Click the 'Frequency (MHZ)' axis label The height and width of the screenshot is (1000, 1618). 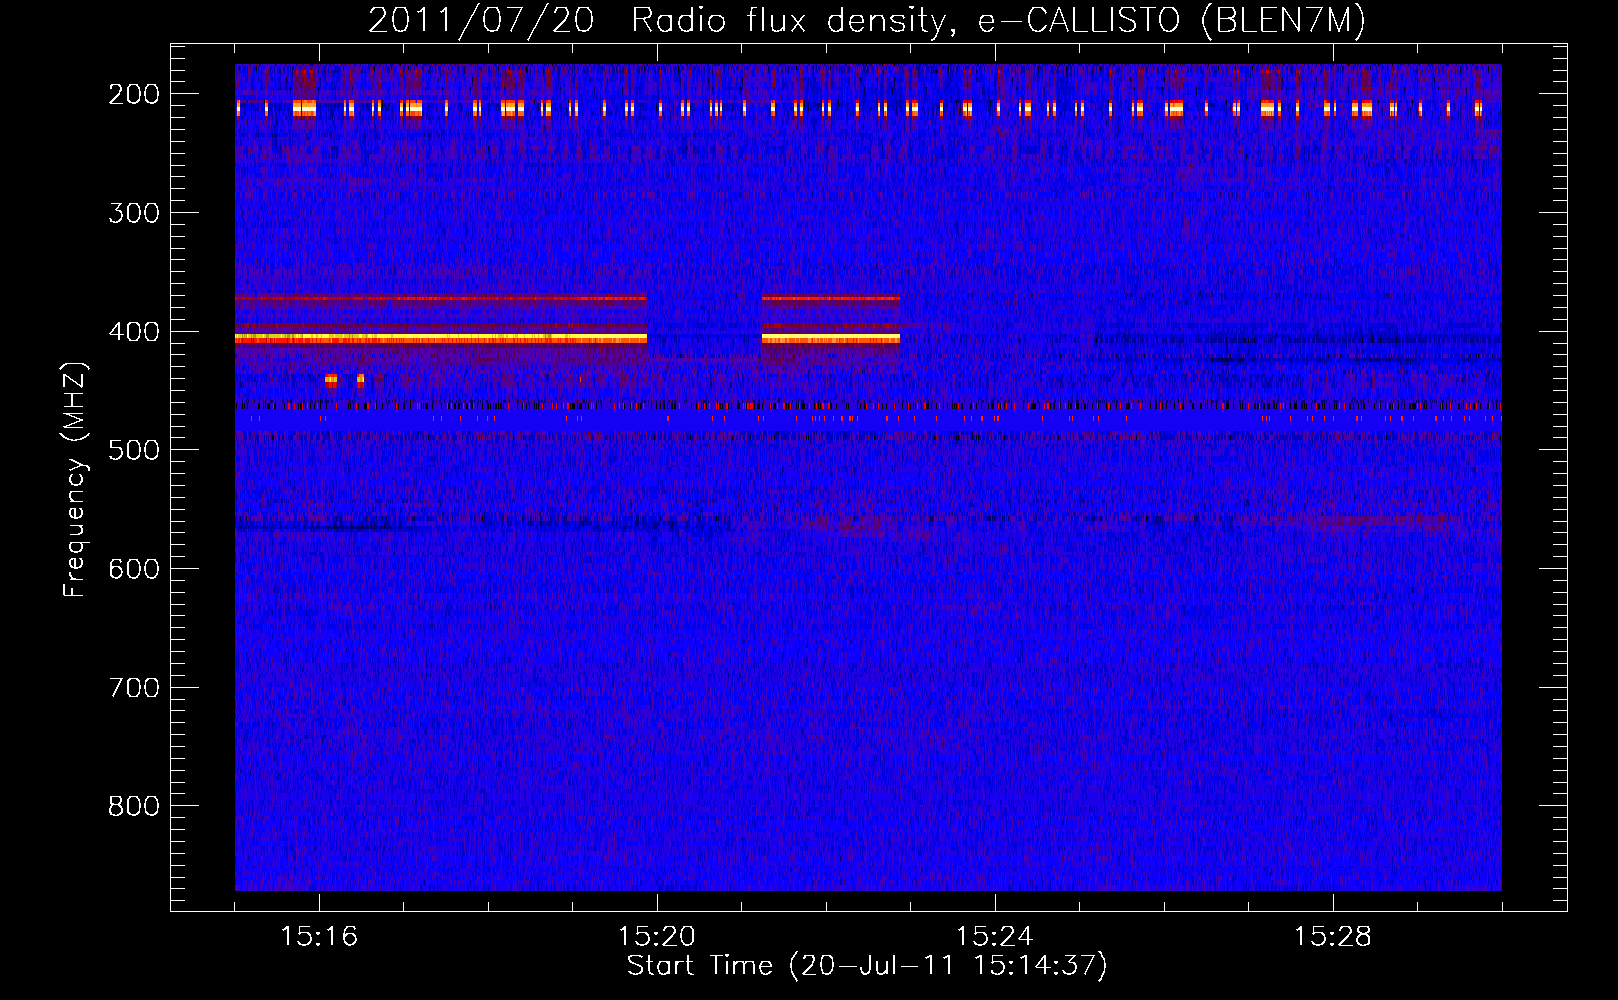click(74, 480)
